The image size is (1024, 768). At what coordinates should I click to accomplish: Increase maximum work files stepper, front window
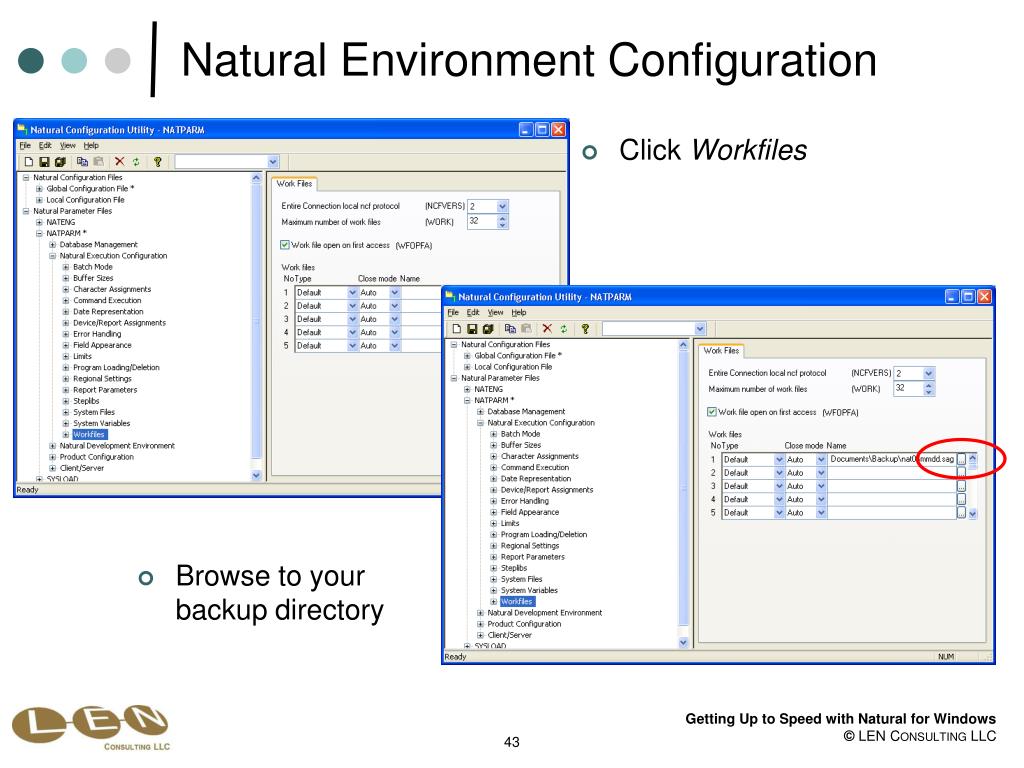(929, 385)
